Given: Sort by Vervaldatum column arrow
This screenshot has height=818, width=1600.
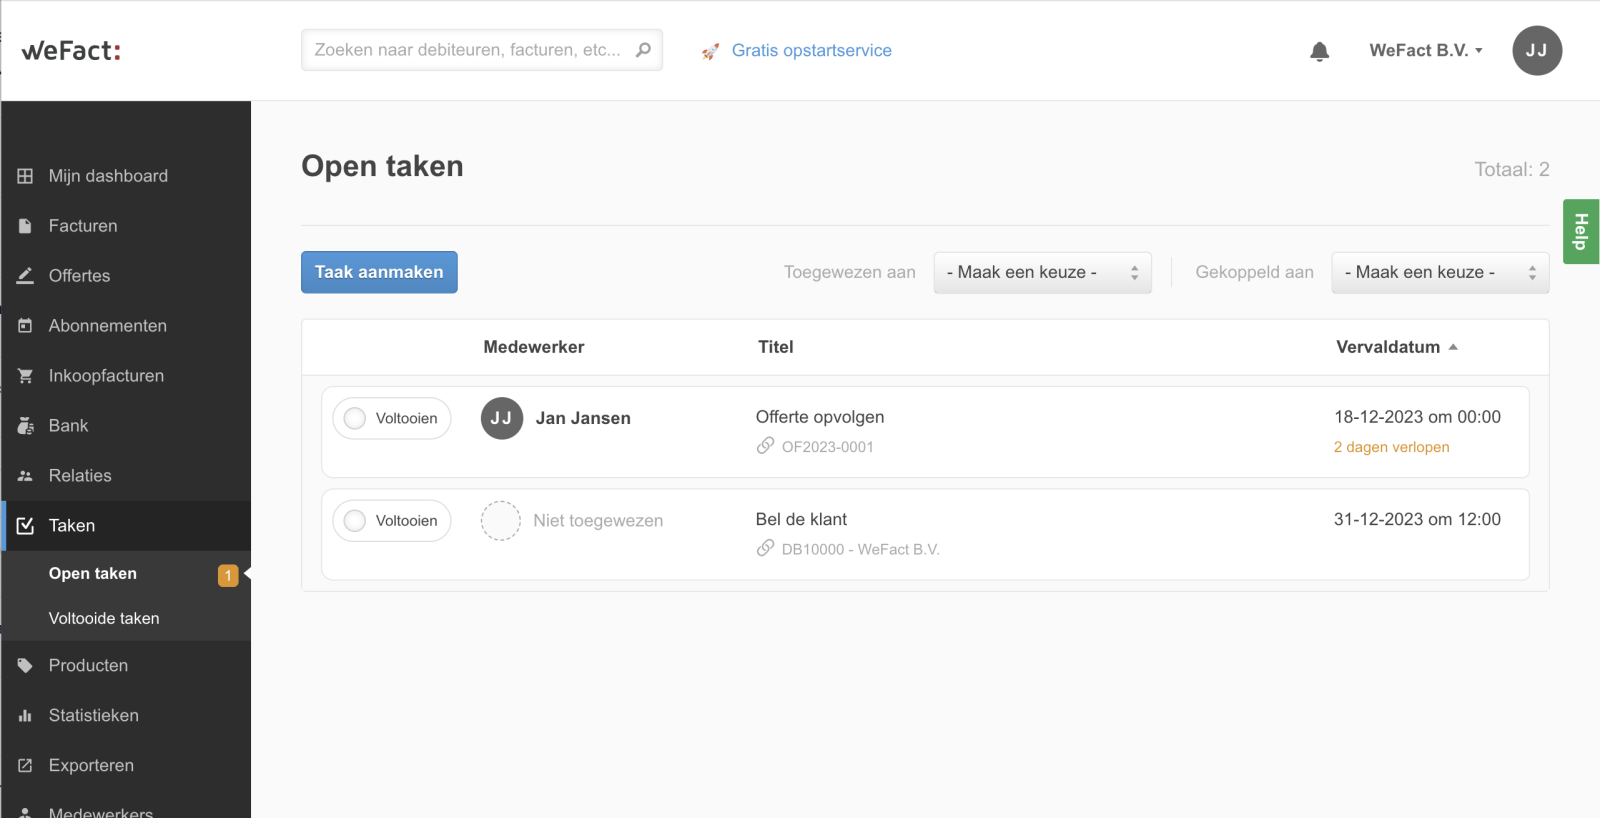Looking at the screenshot, I should point(1453,347).
